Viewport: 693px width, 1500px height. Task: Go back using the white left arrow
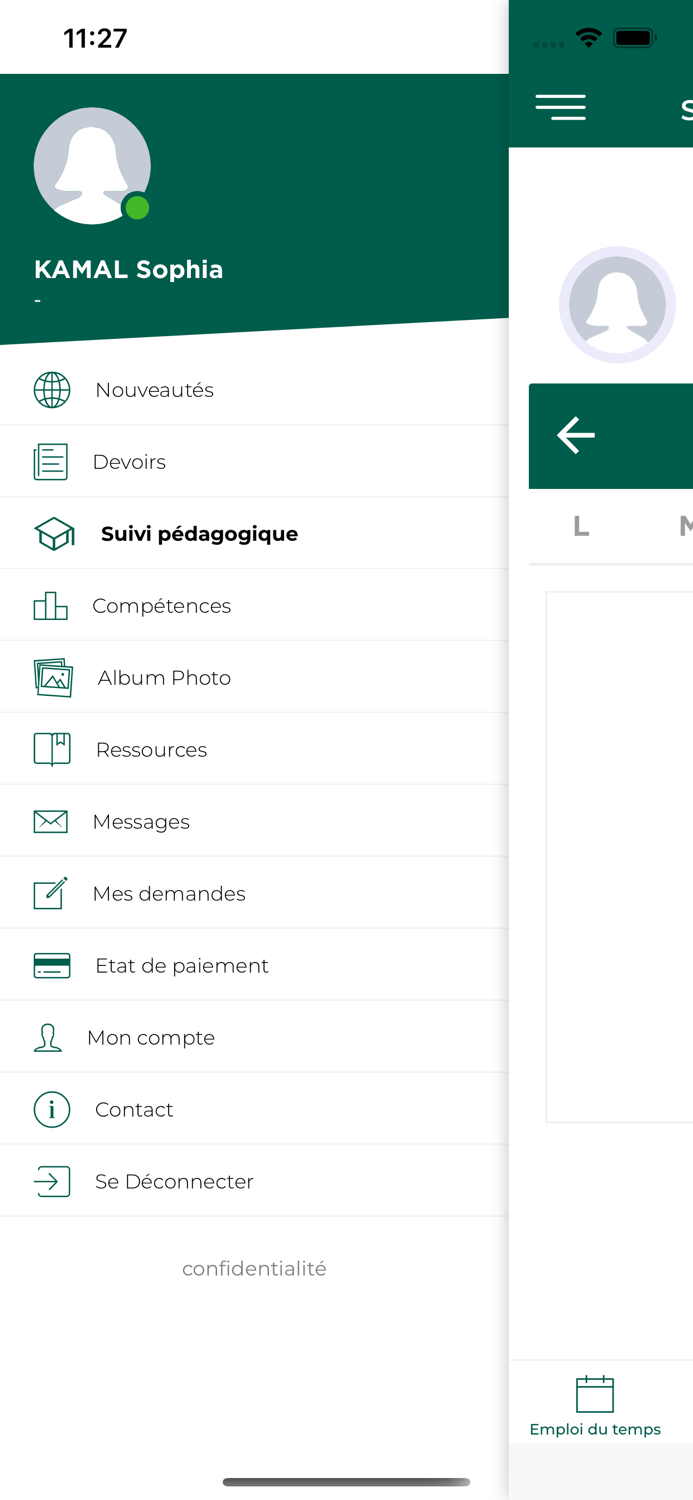tap(576, 436)
